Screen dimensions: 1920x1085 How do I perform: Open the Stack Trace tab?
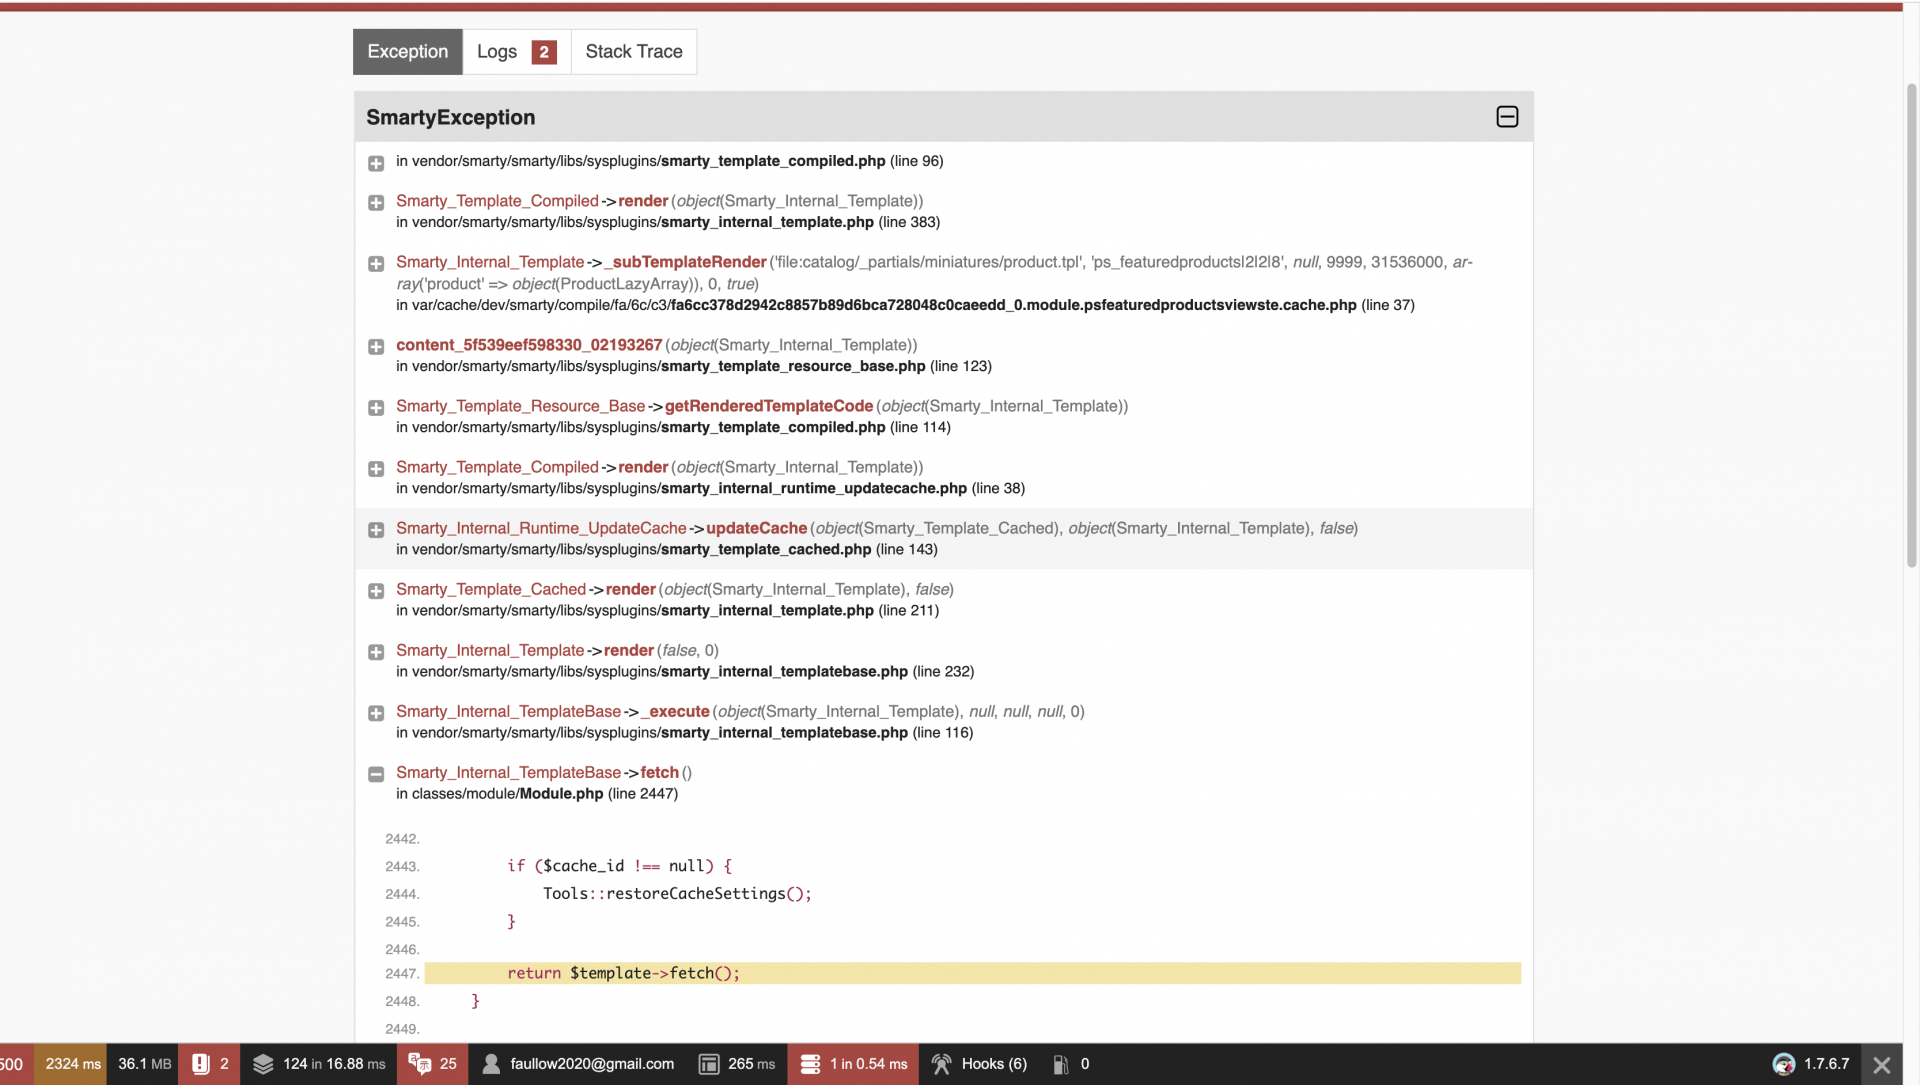click(x=634, y=52)
